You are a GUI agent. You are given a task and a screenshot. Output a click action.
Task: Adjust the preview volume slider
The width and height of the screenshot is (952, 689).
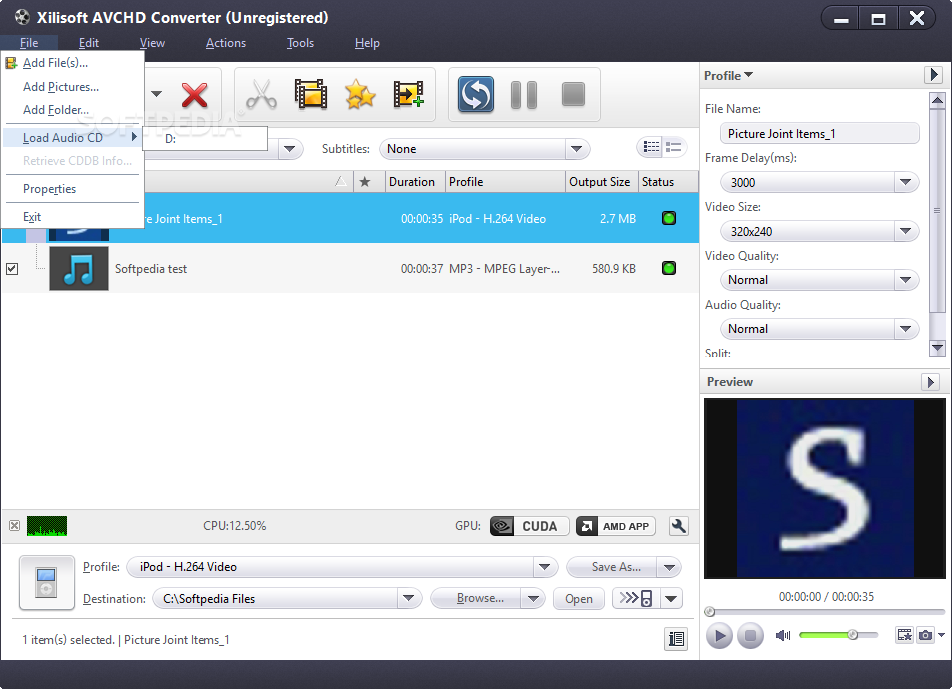pyautogui.click(x=838, y=635)
